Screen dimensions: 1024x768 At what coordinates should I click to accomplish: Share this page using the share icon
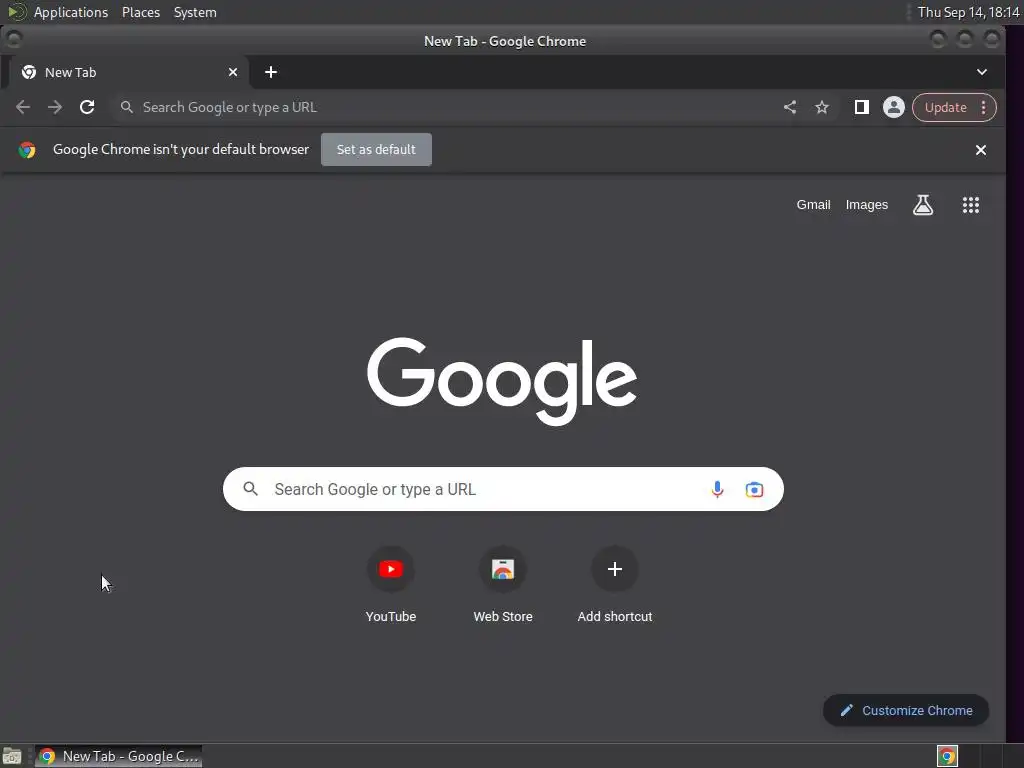[x=790, y=107]
